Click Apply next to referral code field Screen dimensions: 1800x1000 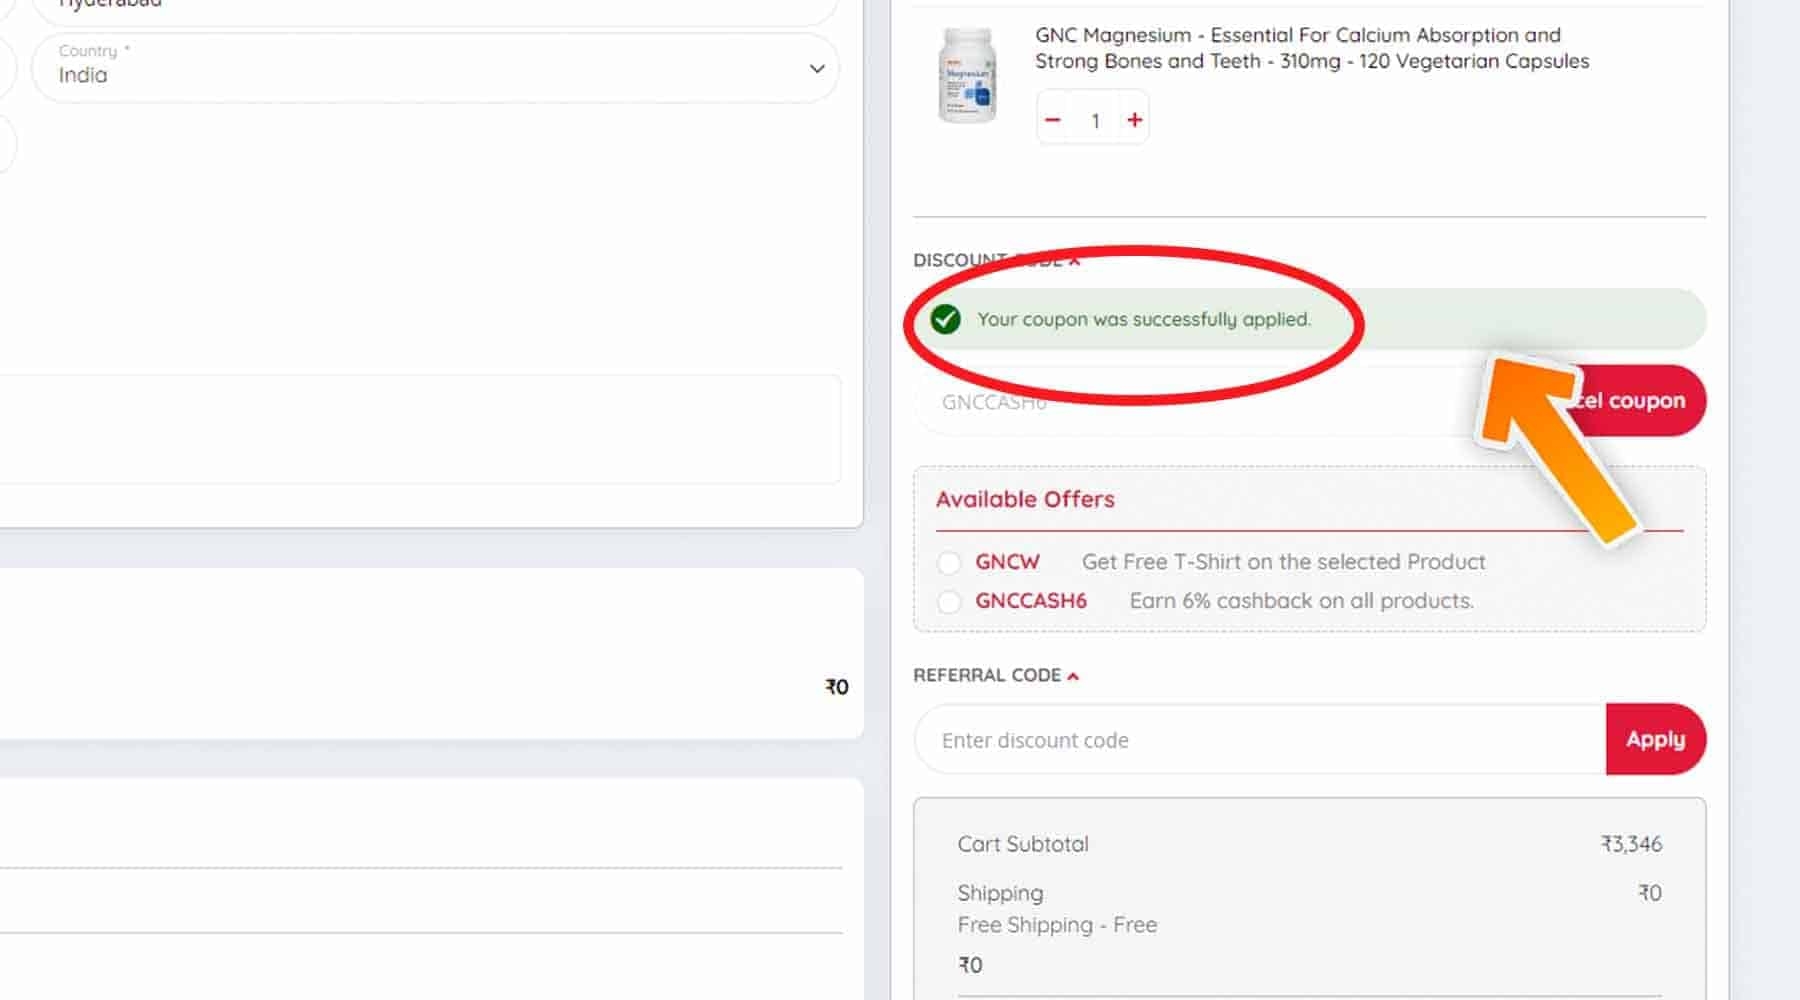(x=1655, y=739)
